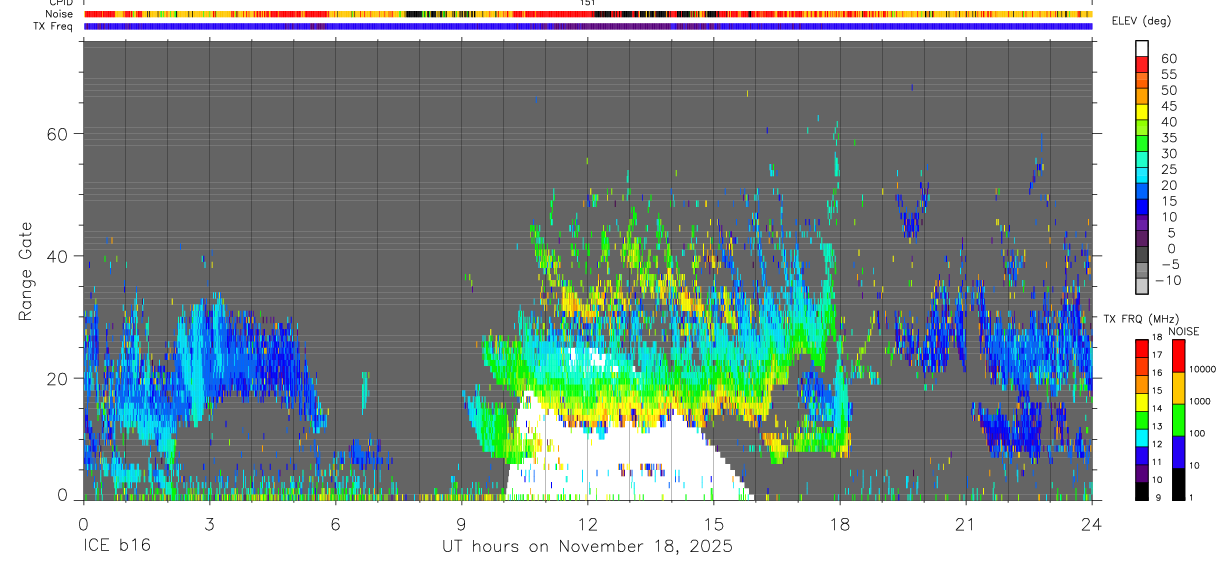Click the 9 tick on the UT hours axis
Screen dimensions: 1228x567
(462, 523)
